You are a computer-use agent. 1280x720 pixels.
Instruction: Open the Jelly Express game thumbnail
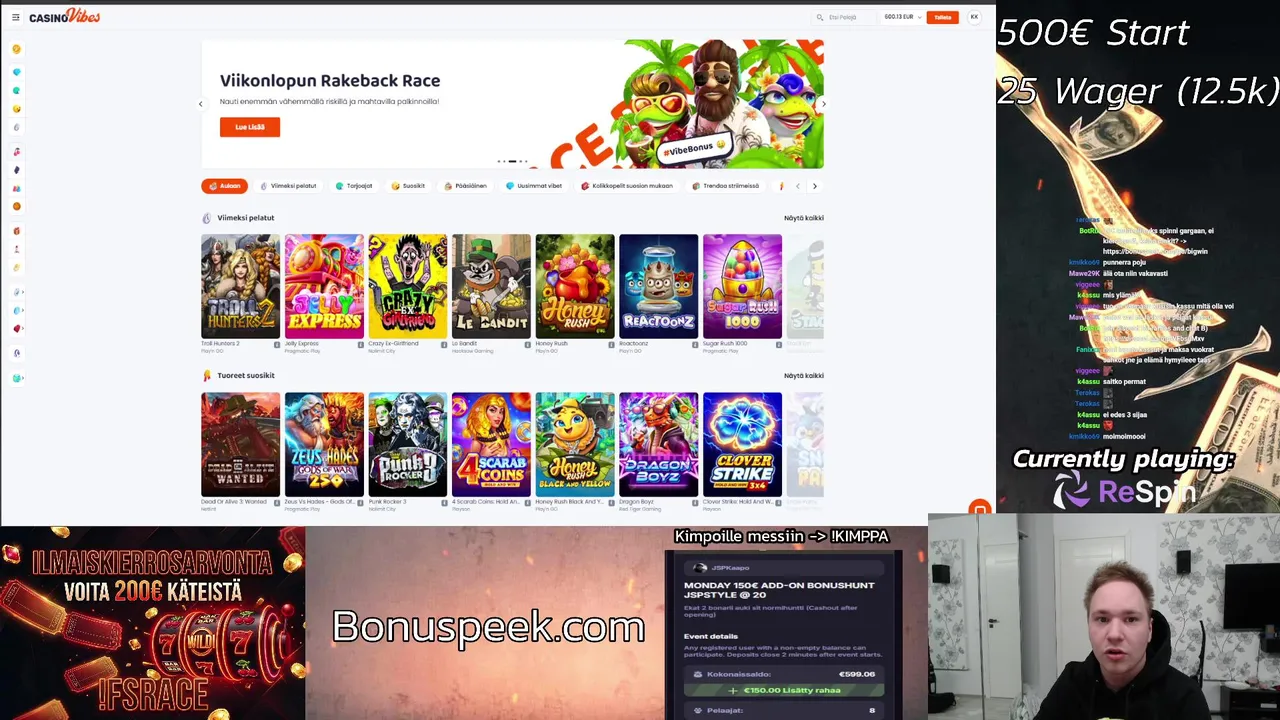(x=324, y=287)
